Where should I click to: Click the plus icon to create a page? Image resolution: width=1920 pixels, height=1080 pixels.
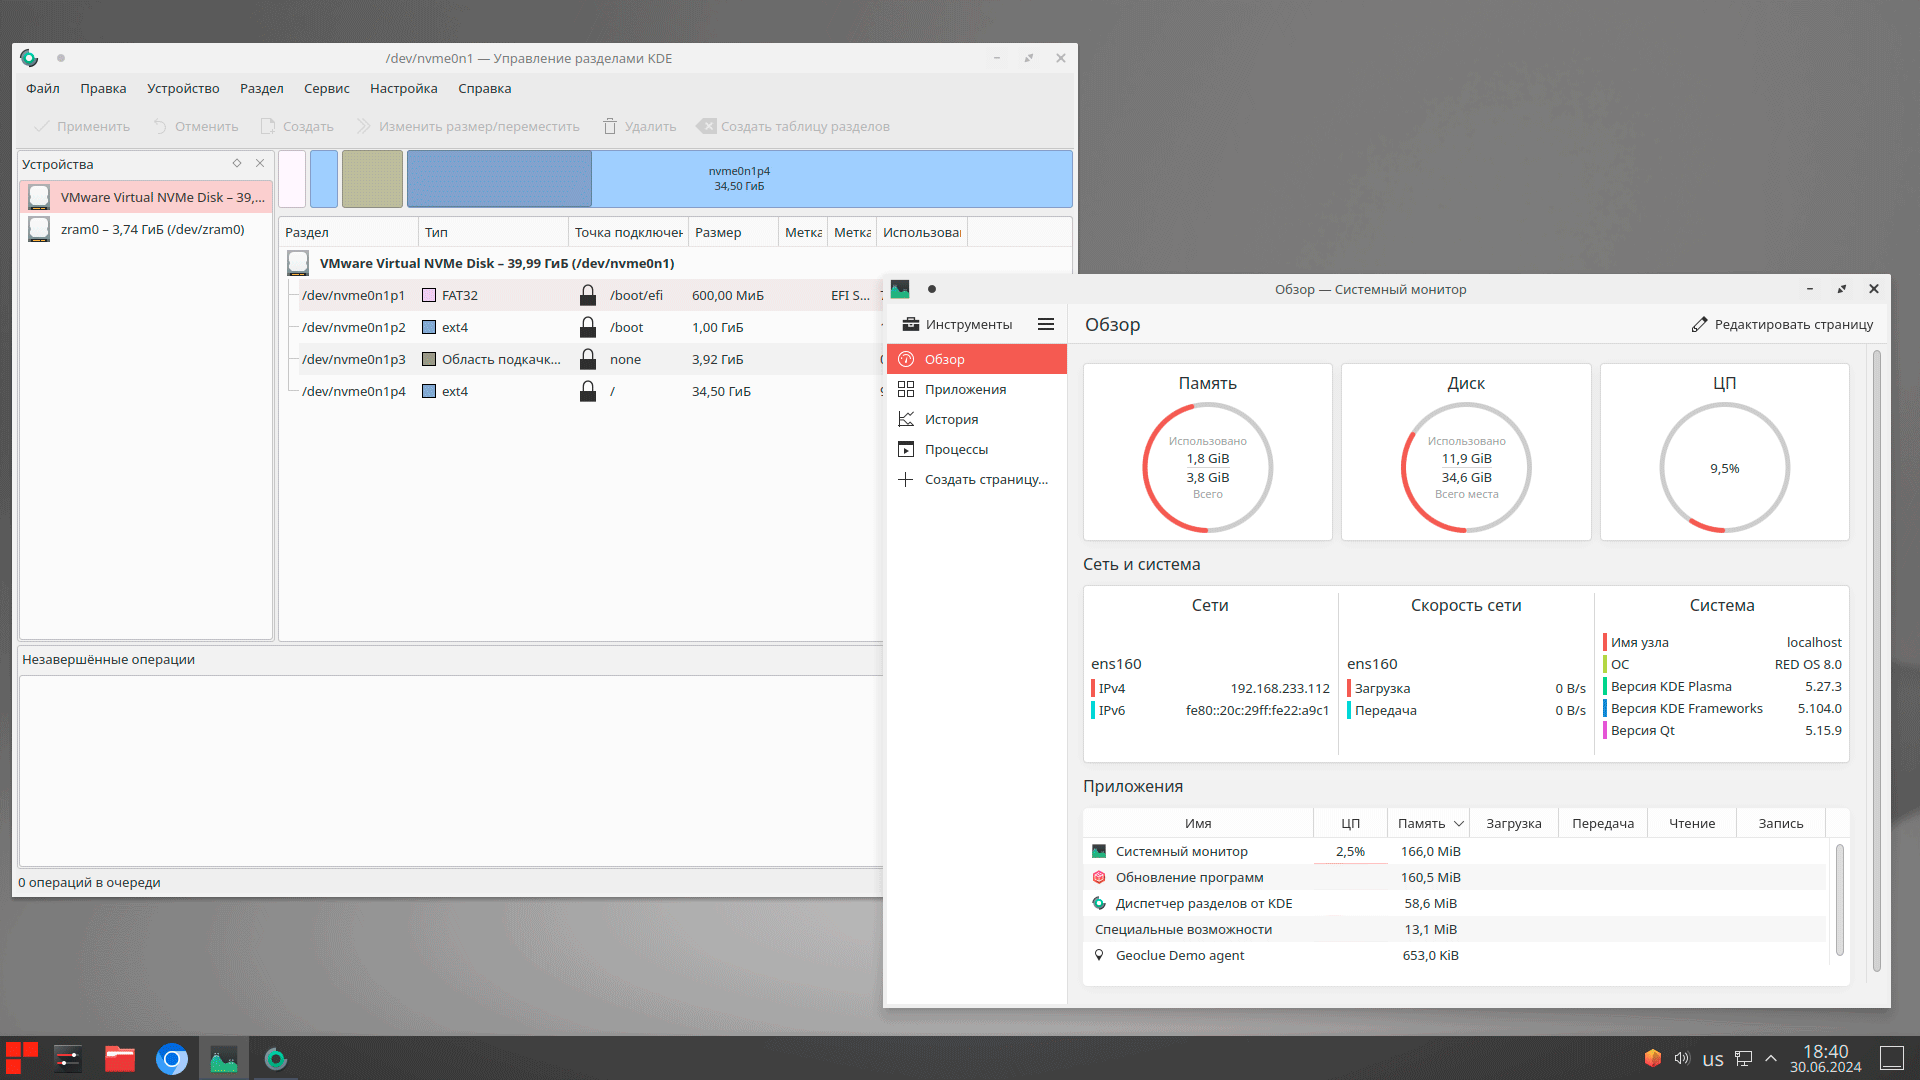click(906, 479)
